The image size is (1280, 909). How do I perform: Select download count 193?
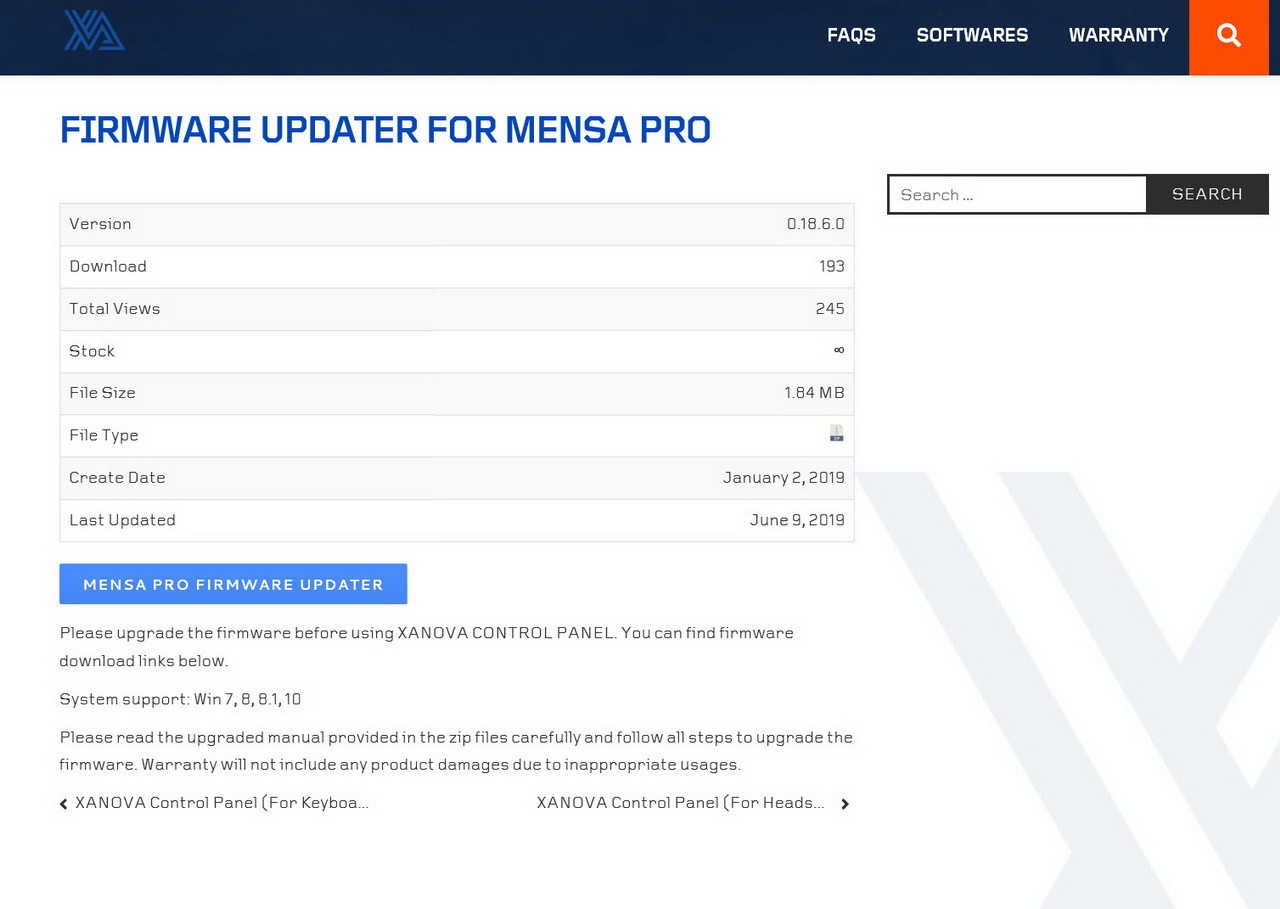point(832,266)
